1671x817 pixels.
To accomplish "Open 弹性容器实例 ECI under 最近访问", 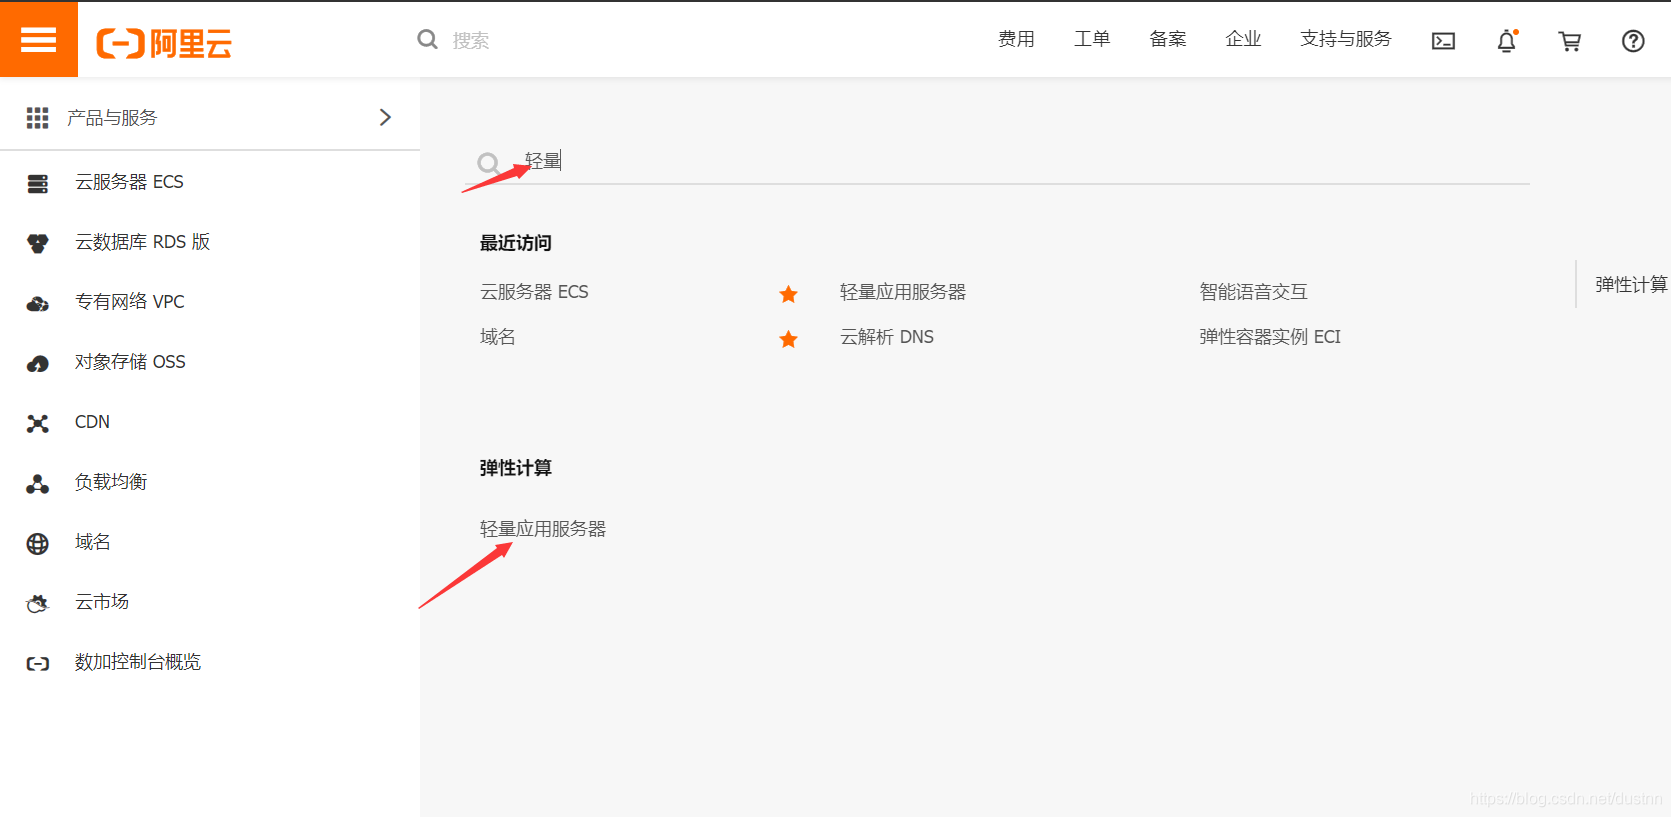I will pyautogui.click(x=1270, y=337).
